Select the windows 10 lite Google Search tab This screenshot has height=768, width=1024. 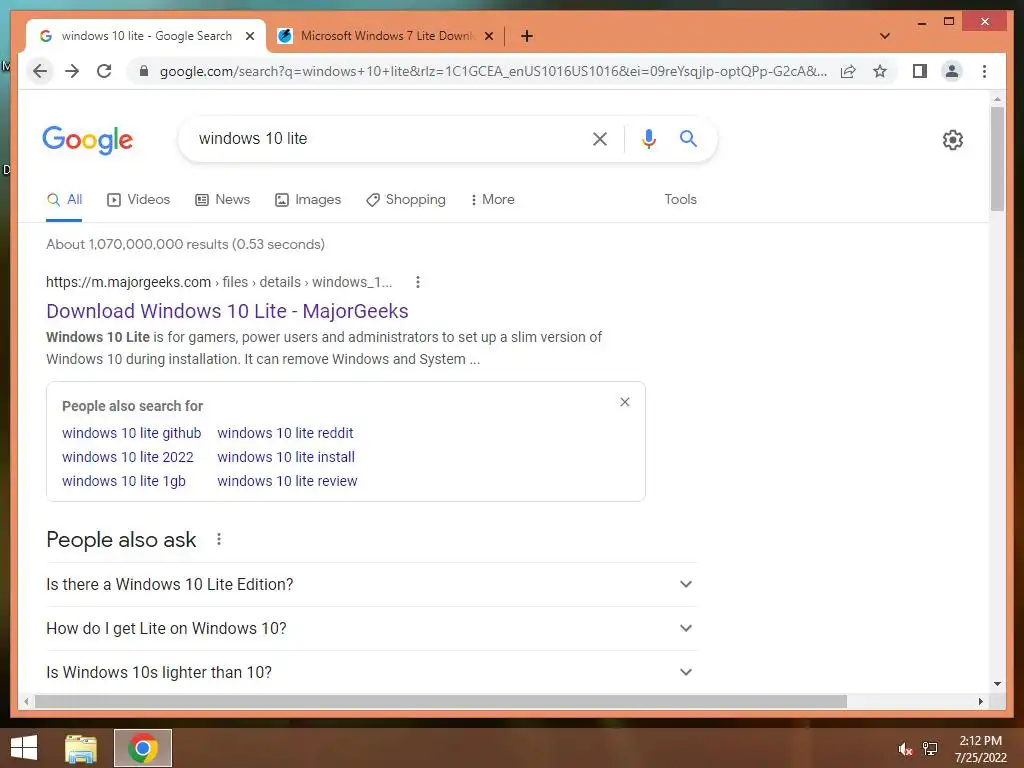coord(146,36)
